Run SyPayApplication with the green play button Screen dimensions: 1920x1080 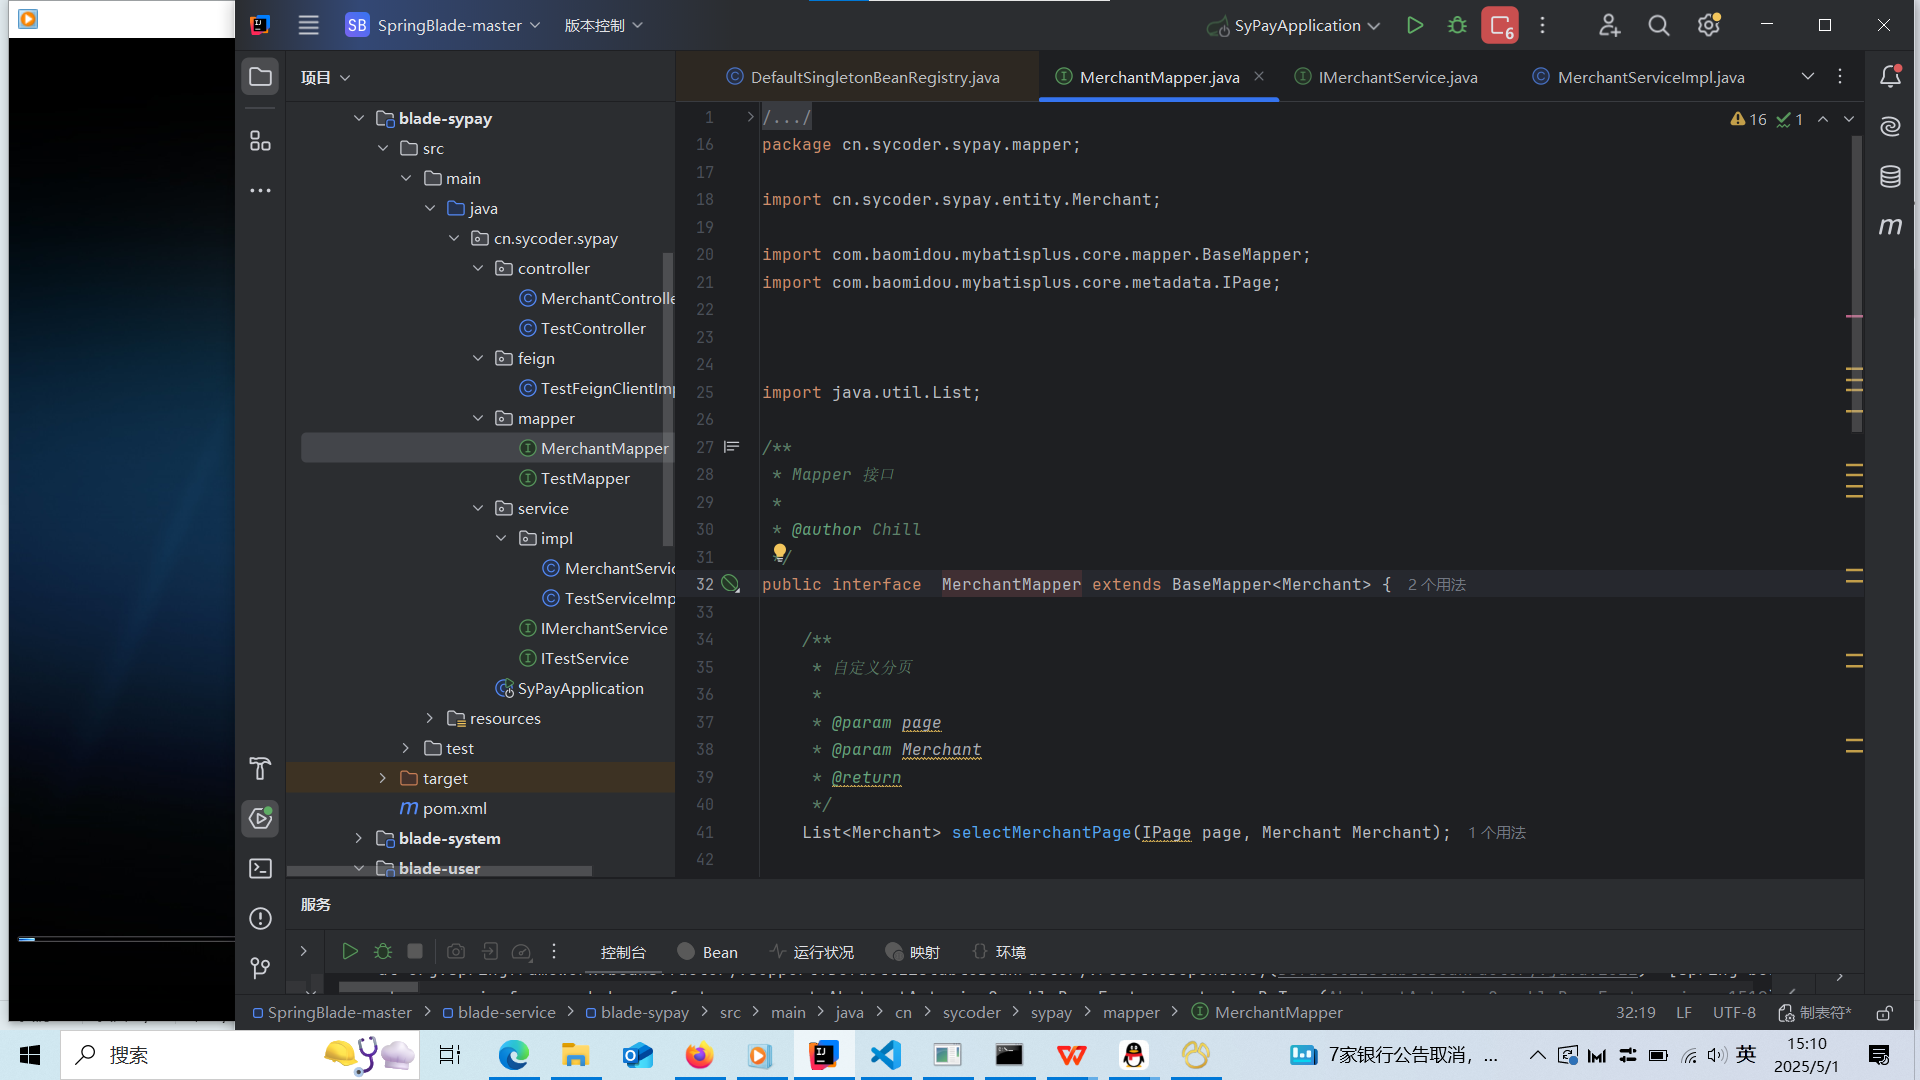click(1414, 26)
